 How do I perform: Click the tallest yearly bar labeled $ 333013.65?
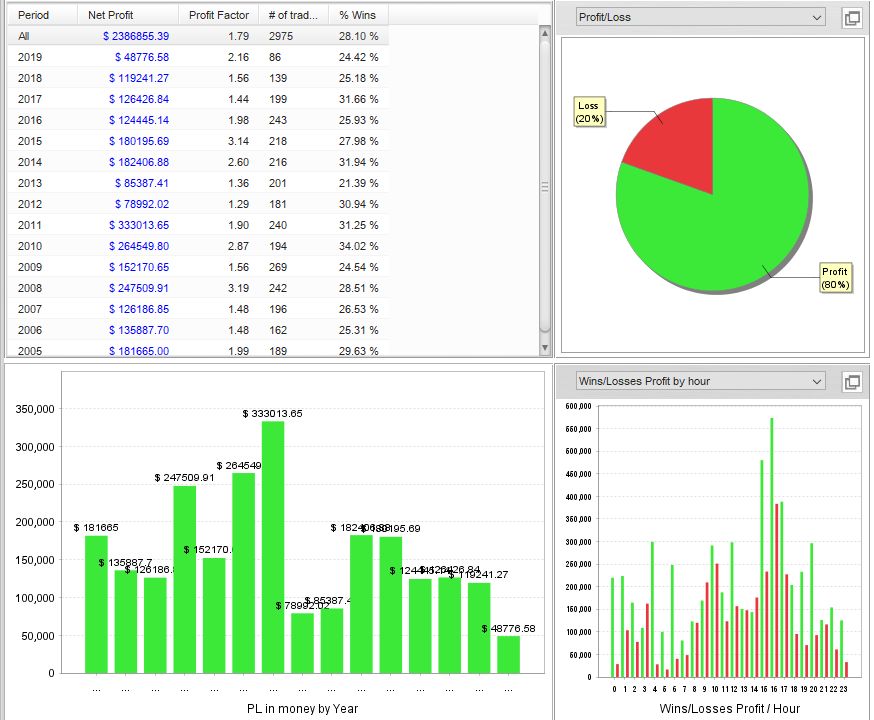pos(273,547)
